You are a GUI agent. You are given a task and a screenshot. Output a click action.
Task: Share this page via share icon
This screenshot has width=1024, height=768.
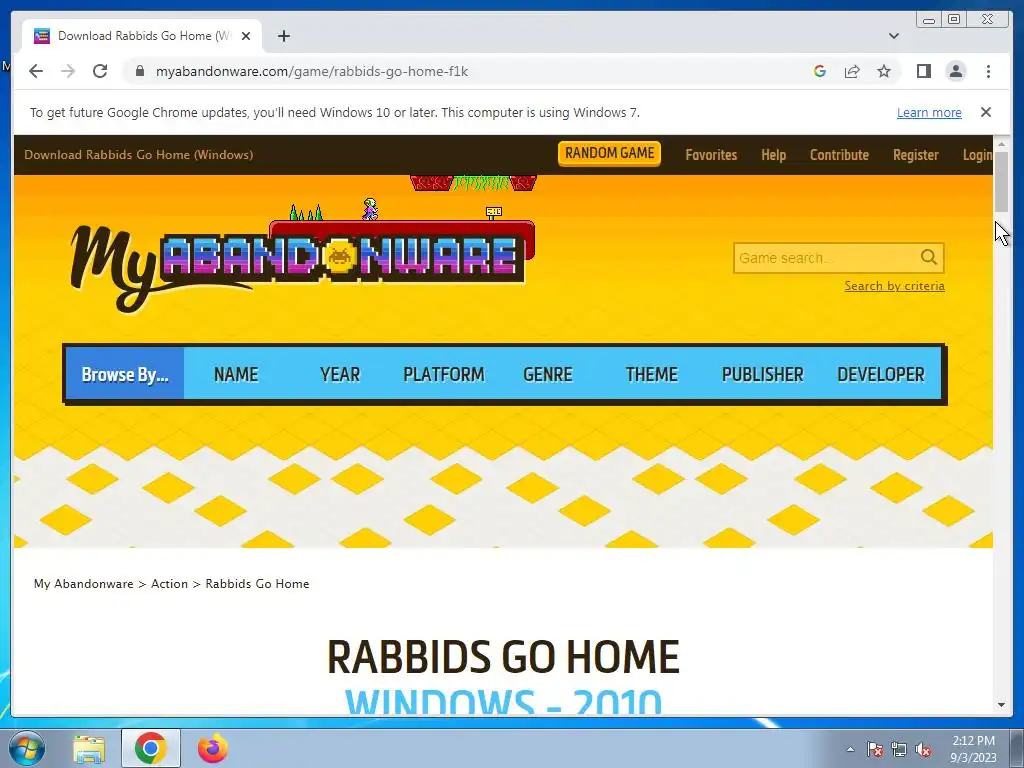852,71
